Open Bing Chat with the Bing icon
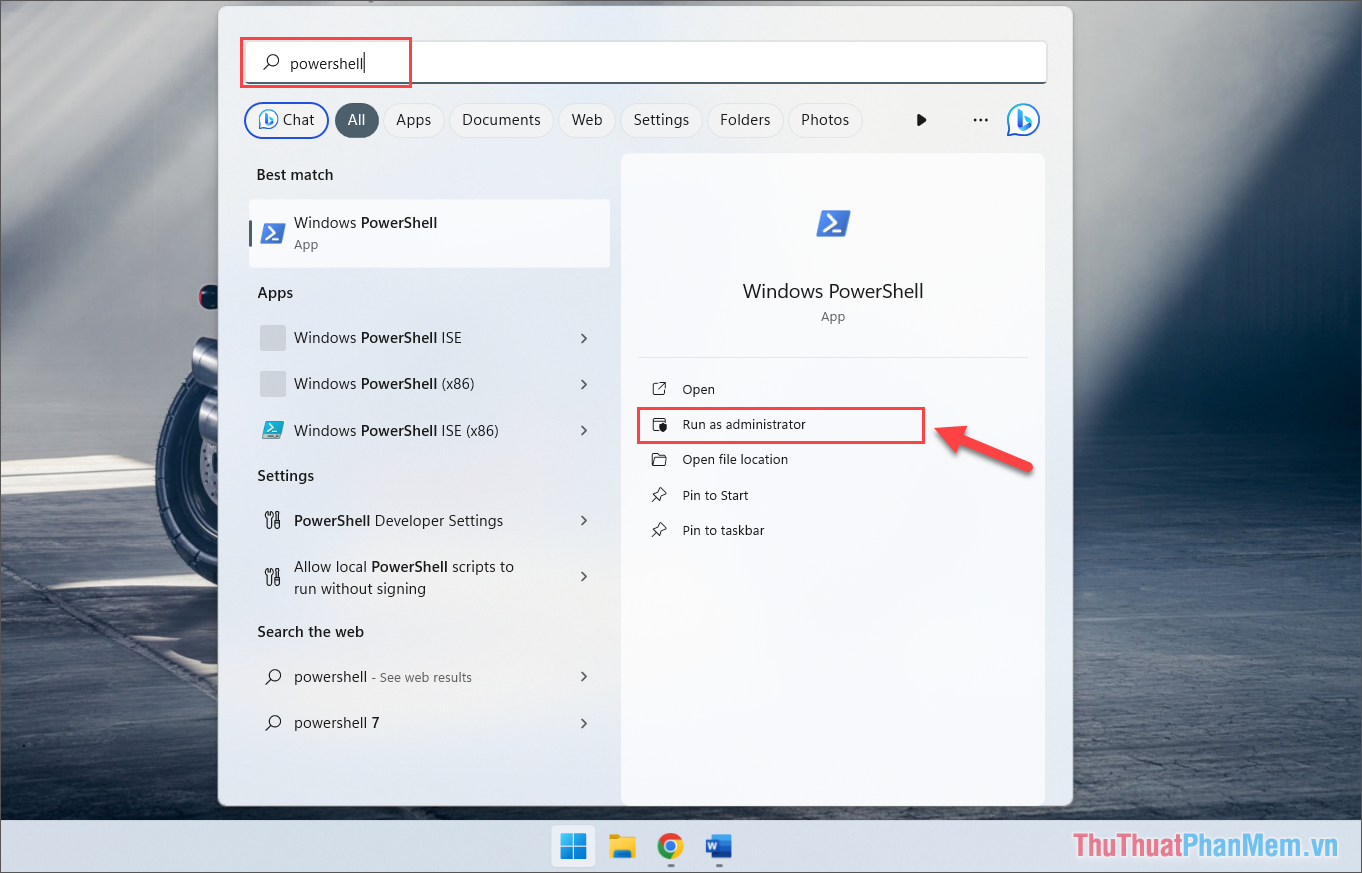Screen dimensions: 1362x873 pyautogui.click(x=1023, y=119)
